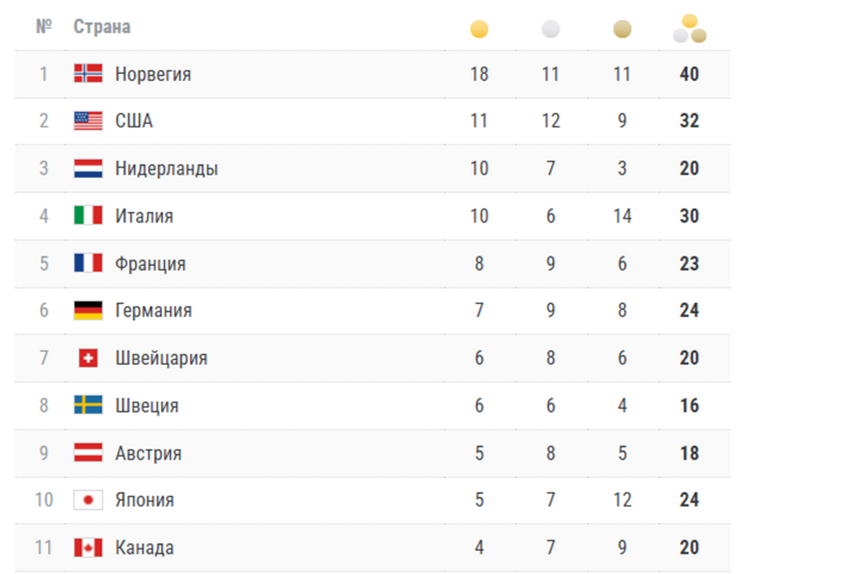Click the silver medal column icon

[x=551, y=29]
